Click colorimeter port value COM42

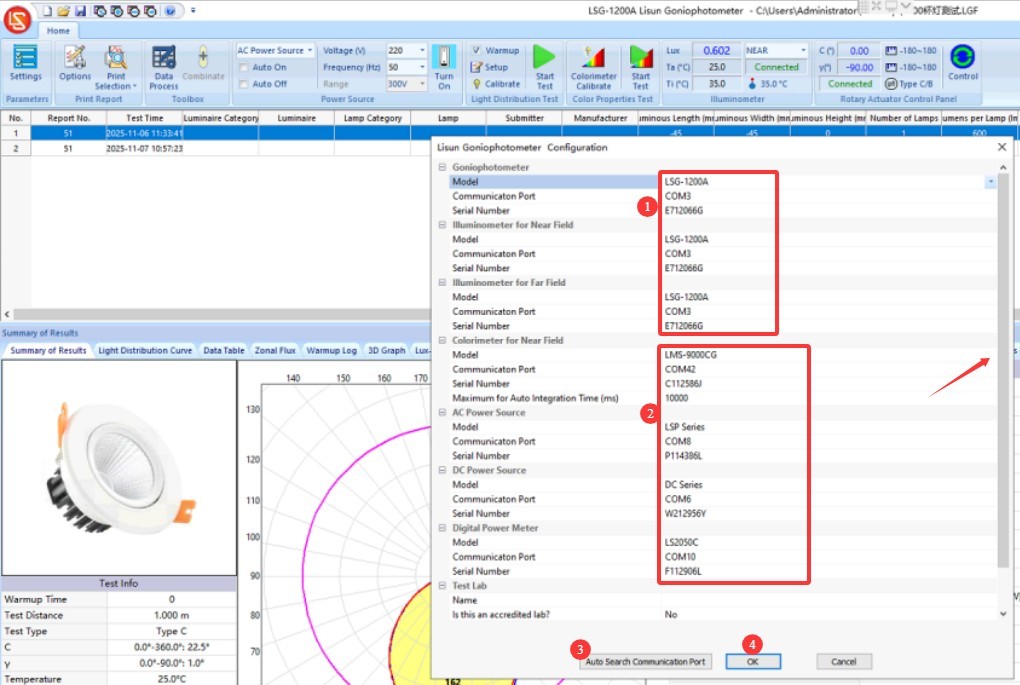click(x=680, y=369)
